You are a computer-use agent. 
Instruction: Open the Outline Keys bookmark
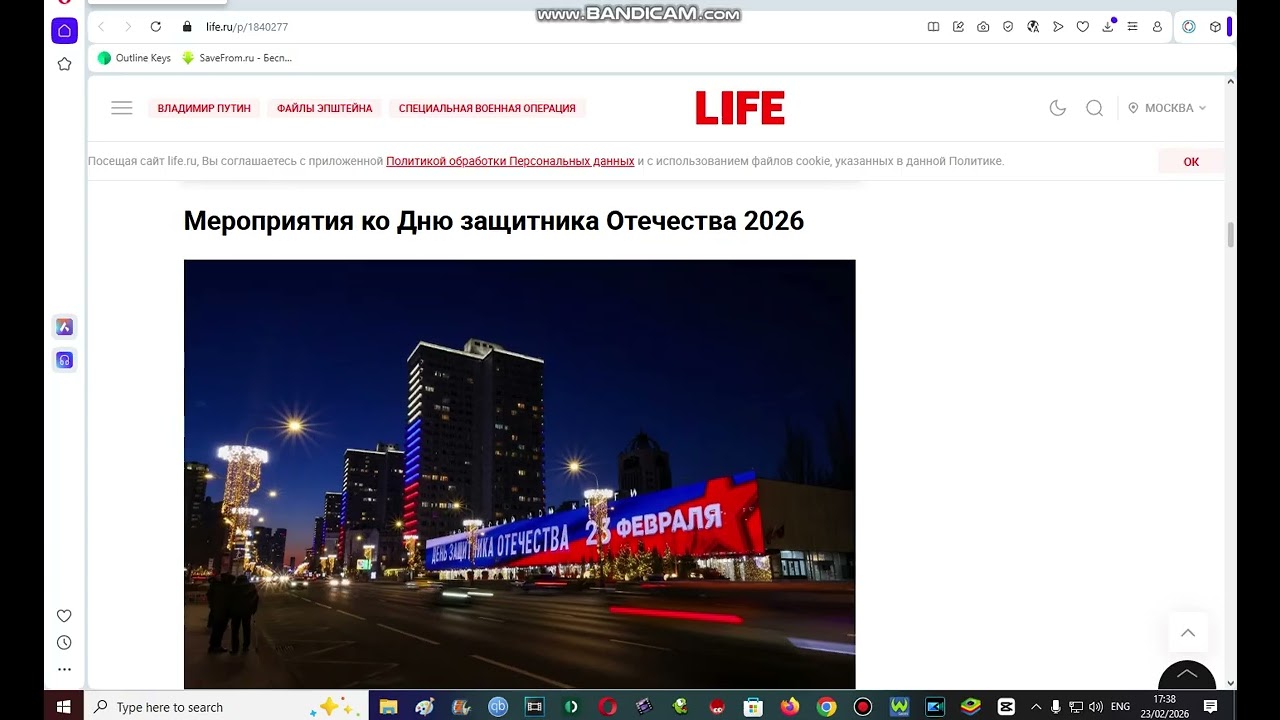pos(134,58)
